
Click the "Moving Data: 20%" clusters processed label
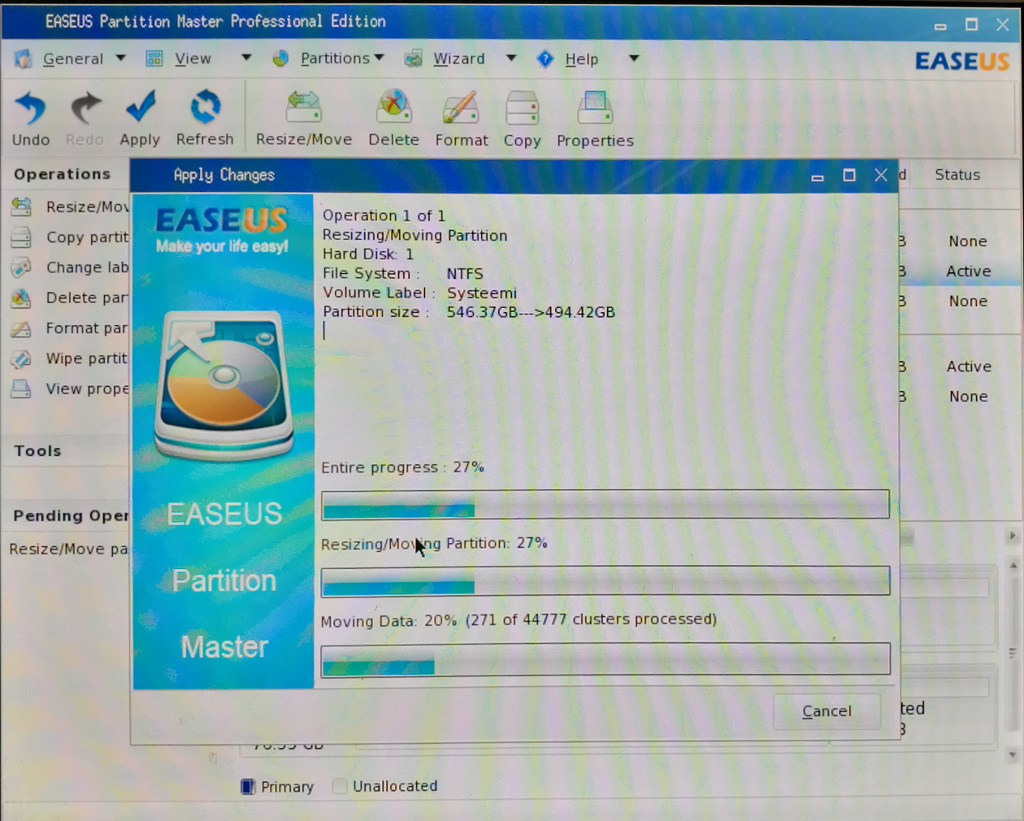pos(519,619)
